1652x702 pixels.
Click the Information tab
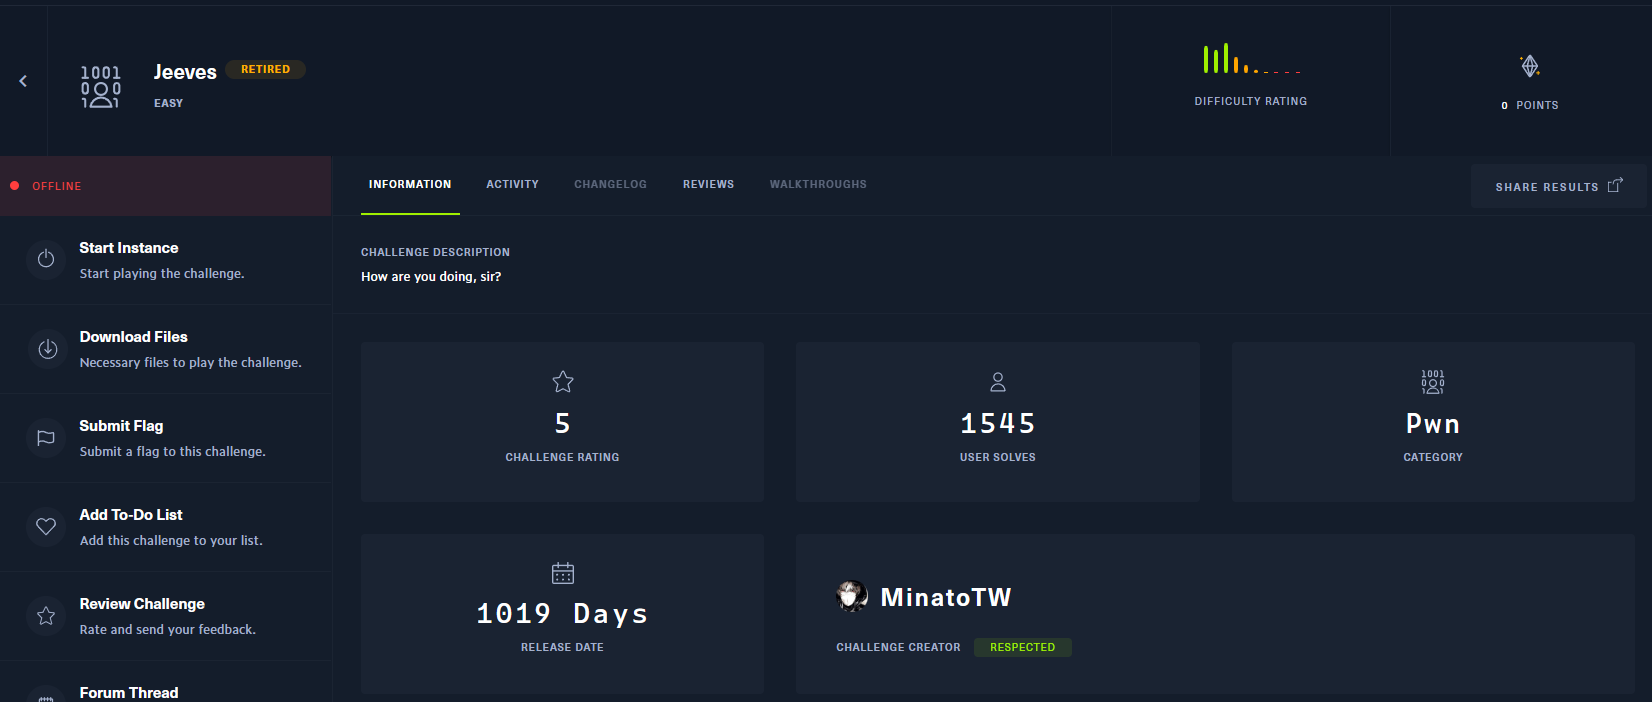410,184
